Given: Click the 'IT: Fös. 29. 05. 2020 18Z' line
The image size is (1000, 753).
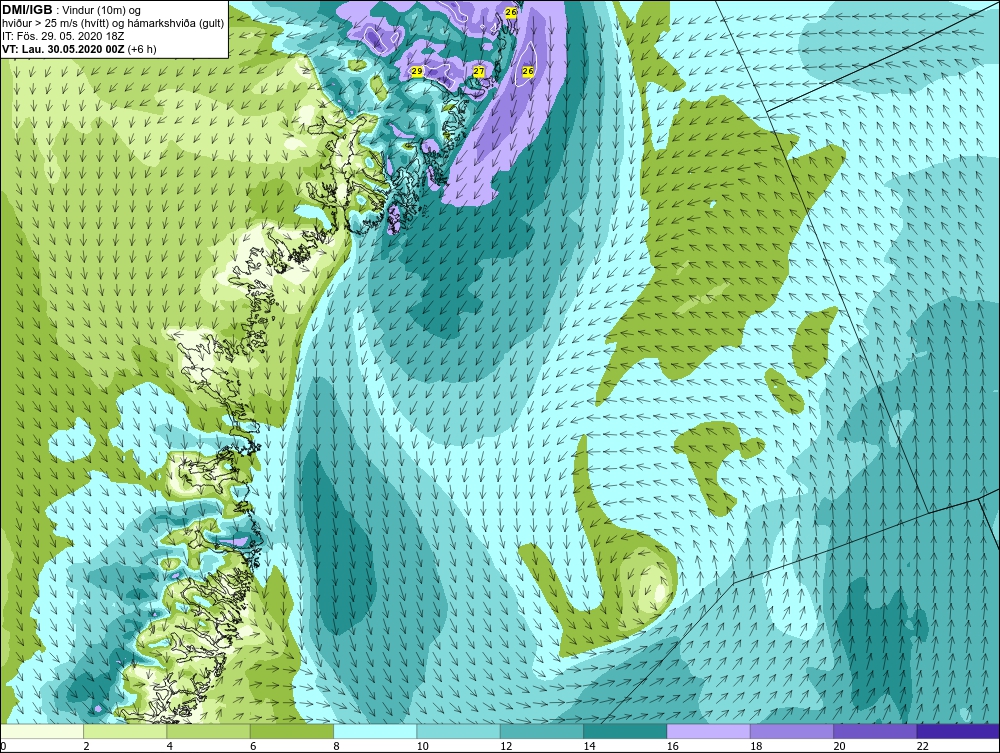Looking at the screenshot, I should click(x=61, y=36).
